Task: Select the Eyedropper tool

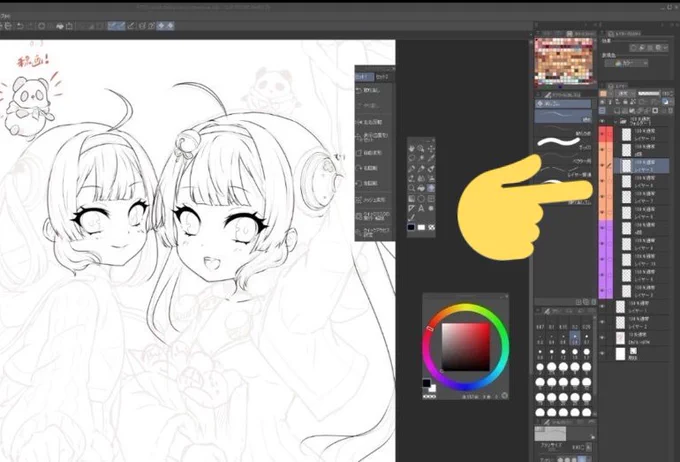Action: [x=431, y=158]
